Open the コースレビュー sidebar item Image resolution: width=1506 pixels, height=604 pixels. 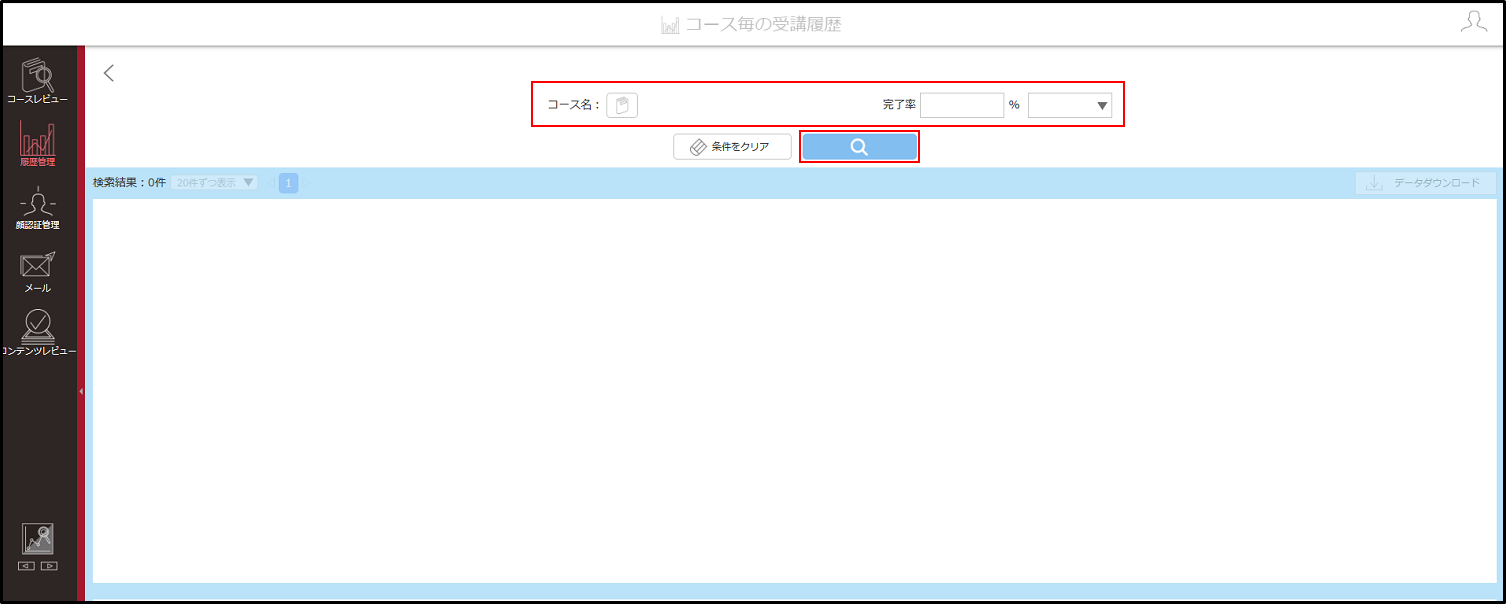38,81
